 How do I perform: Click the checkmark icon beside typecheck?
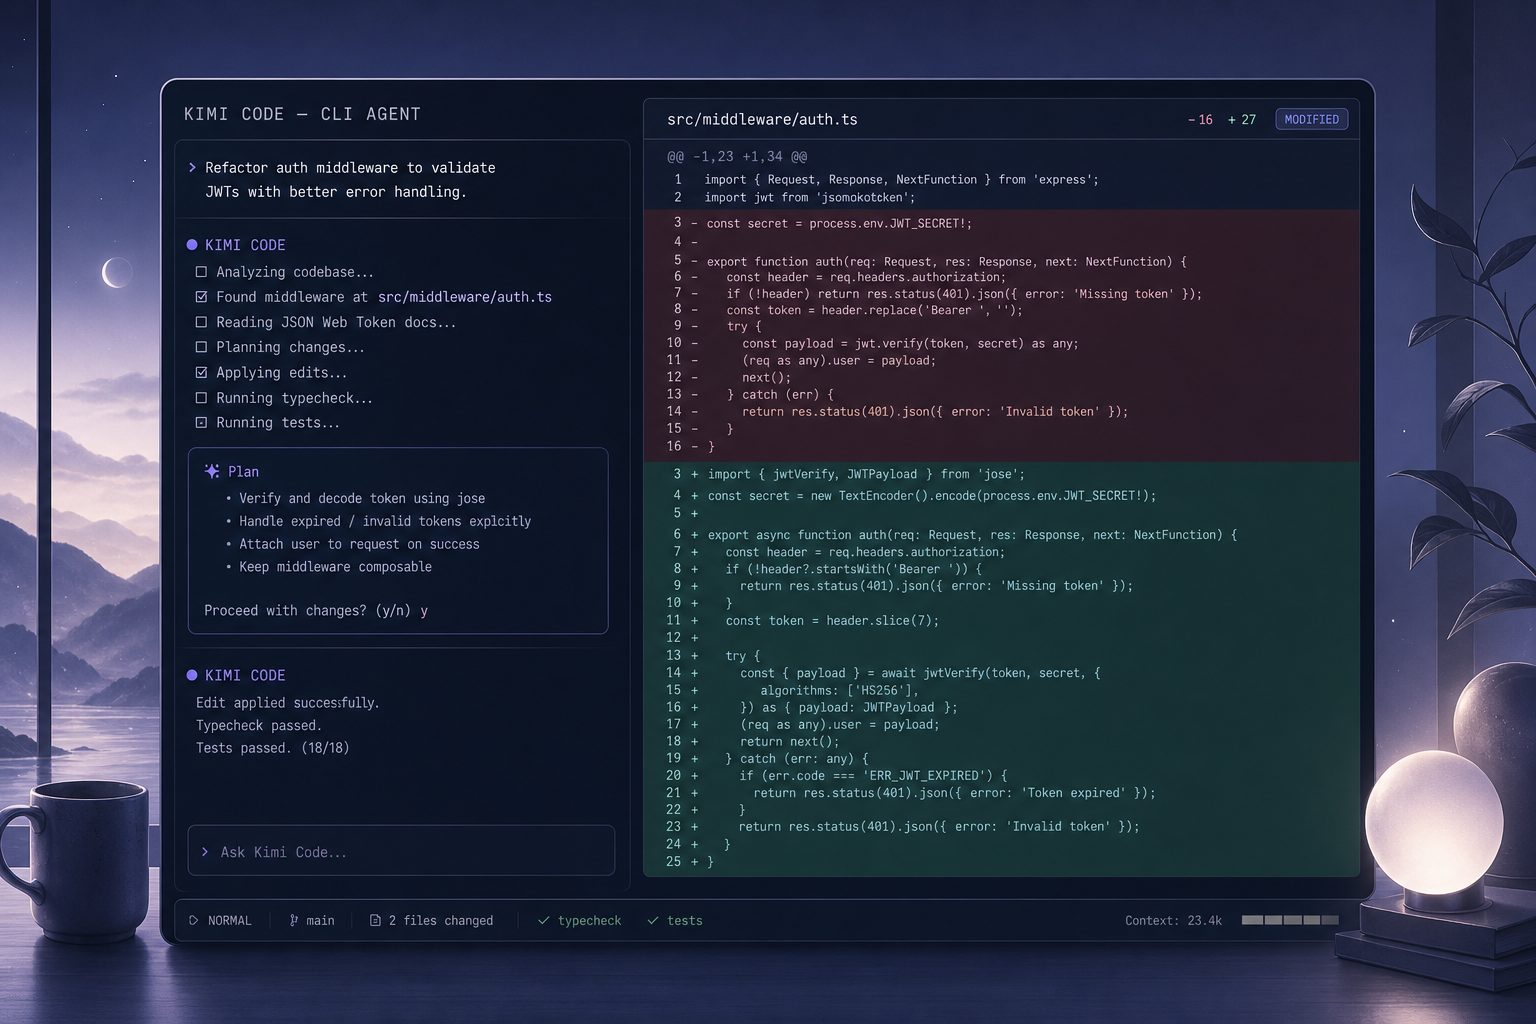(x=543, y=920)
